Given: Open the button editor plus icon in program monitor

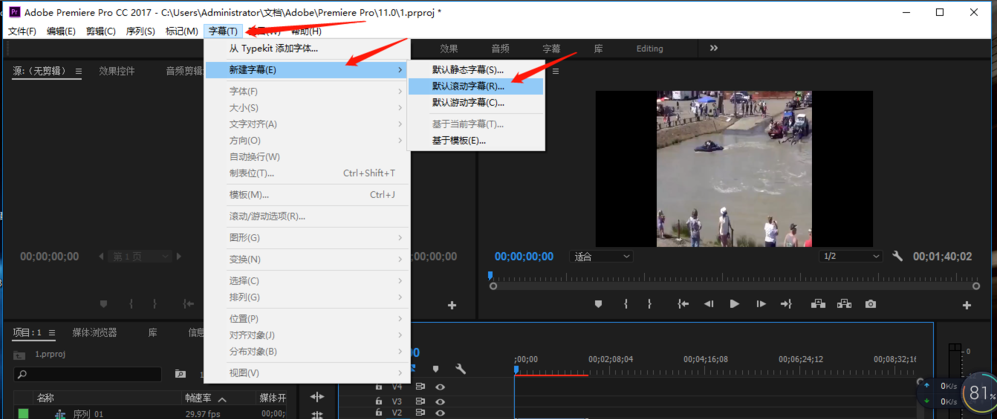Looking at the screenshot, I should 966,305.
